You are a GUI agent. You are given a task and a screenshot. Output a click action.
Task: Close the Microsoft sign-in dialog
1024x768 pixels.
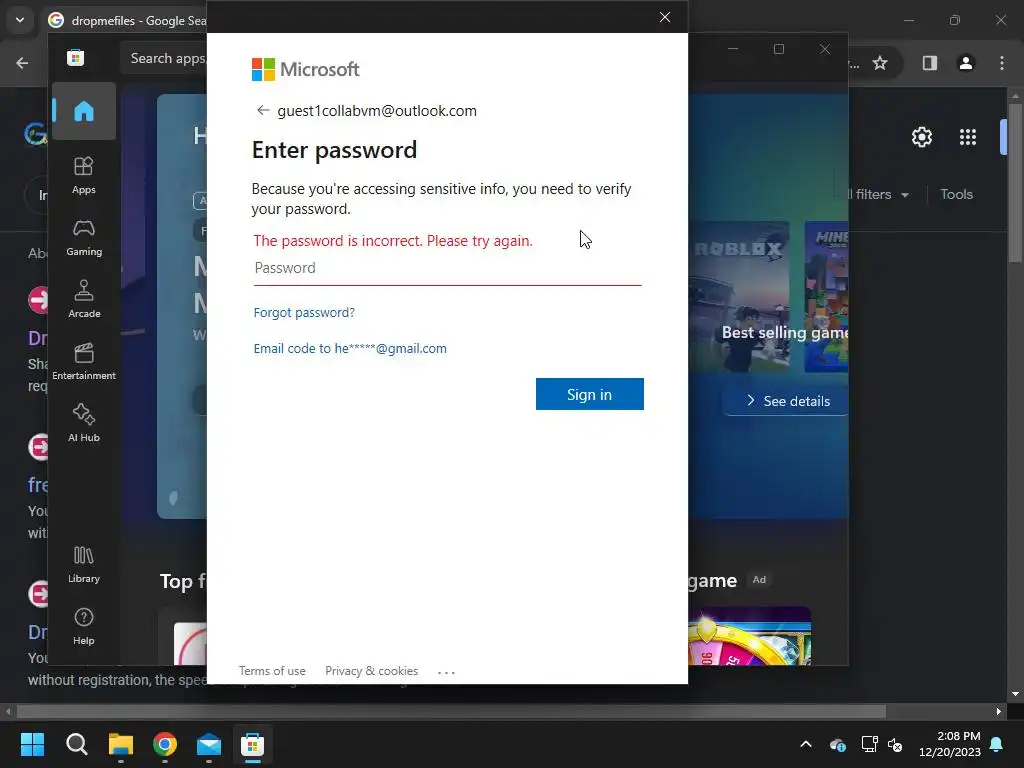pyautogui.click(x=665, y=17)
